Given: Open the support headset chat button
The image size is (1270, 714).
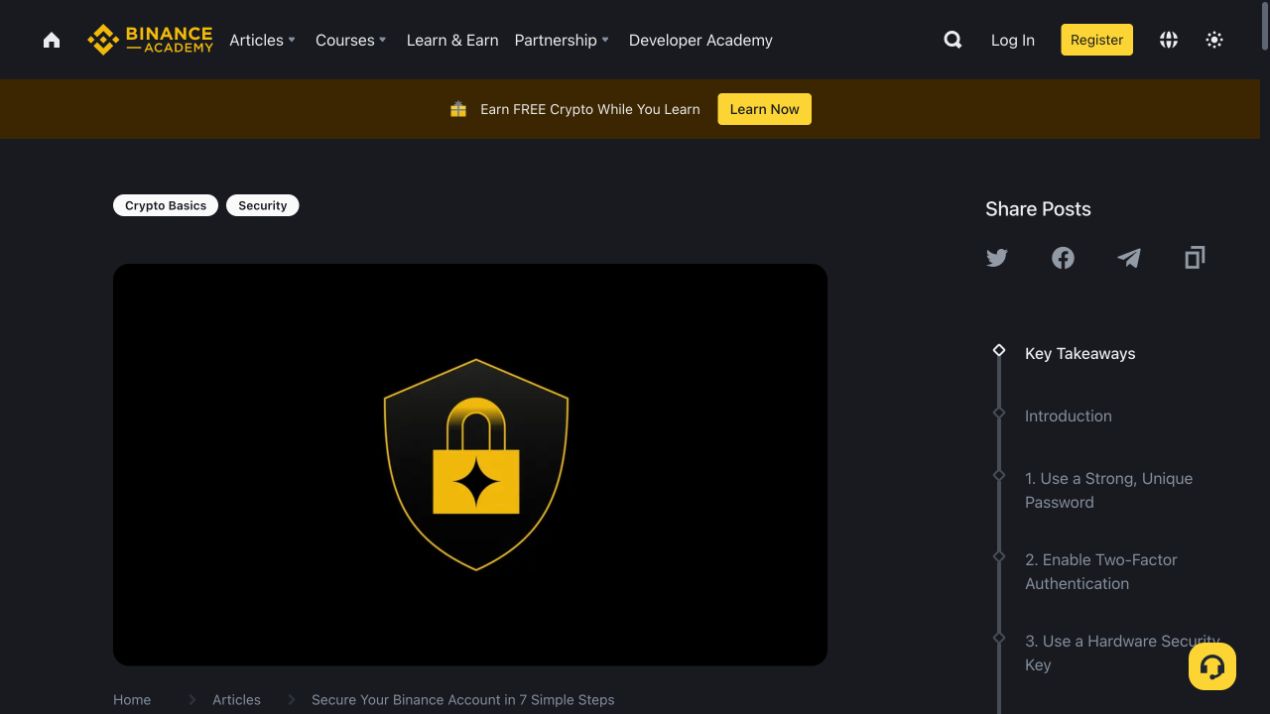Looking at the screenshot, I should 1212,666.
